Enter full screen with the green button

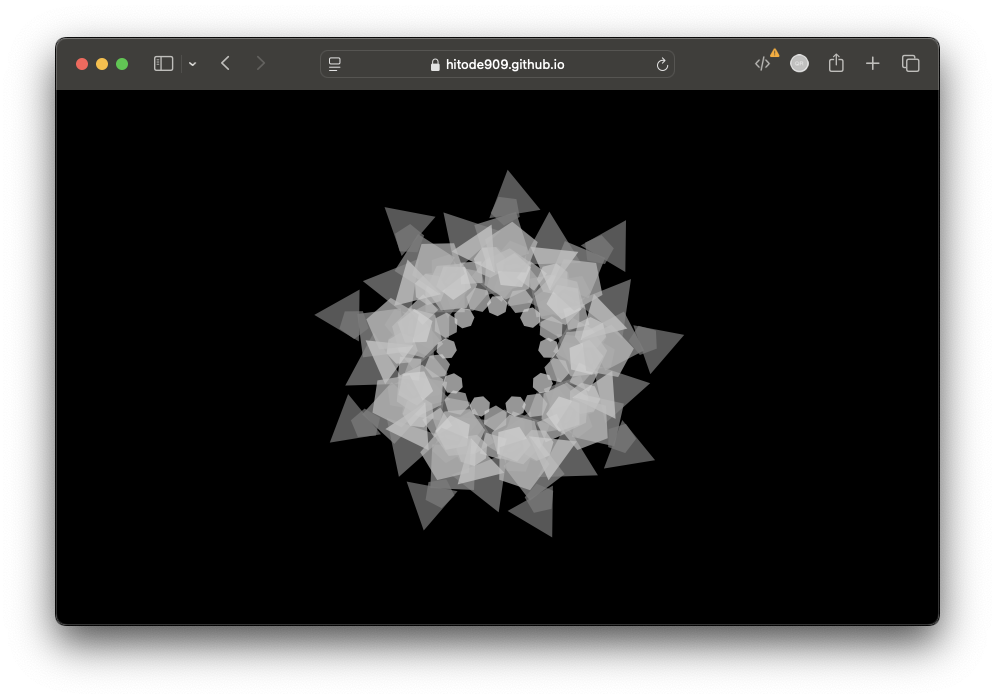click(122, 64)
